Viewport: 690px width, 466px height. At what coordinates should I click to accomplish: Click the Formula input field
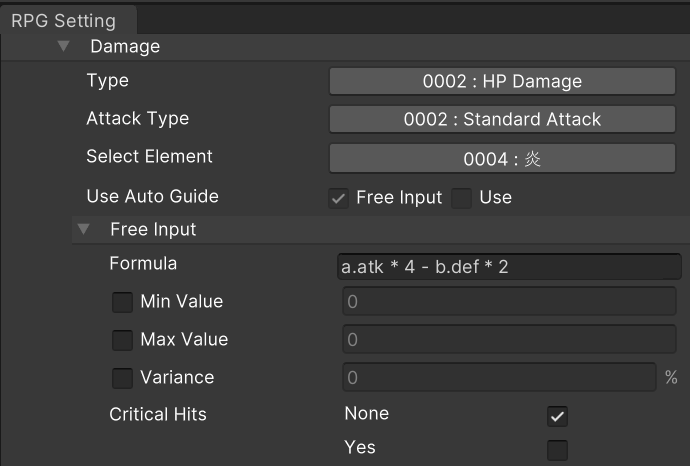coord(509,266)
